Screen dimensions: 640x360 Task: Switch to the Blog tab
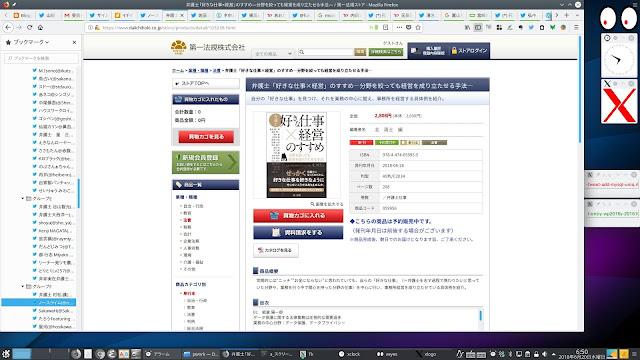pyautogui.click(x=22, y=15)
